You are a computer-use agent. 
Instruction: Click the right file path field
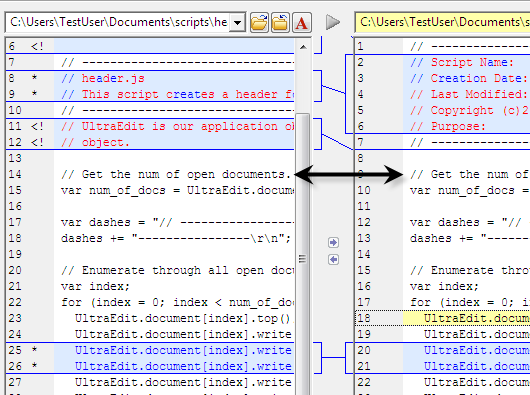(442, 22)
